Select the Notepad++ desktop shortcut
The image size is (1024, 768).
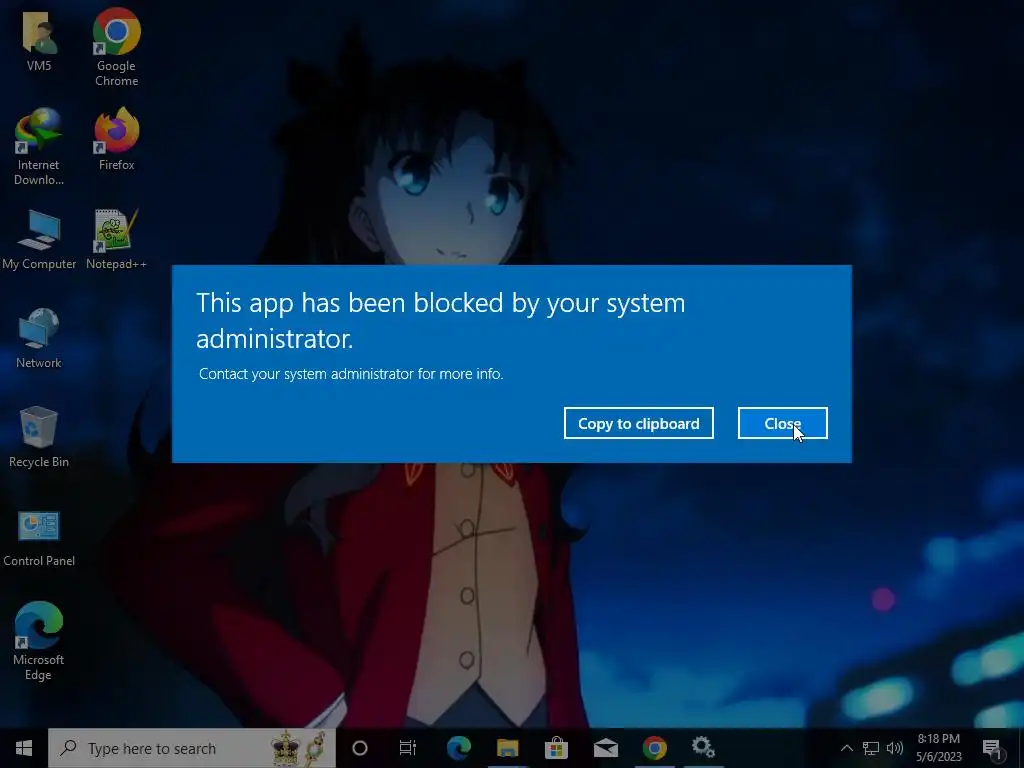click(x=116, y=240)
